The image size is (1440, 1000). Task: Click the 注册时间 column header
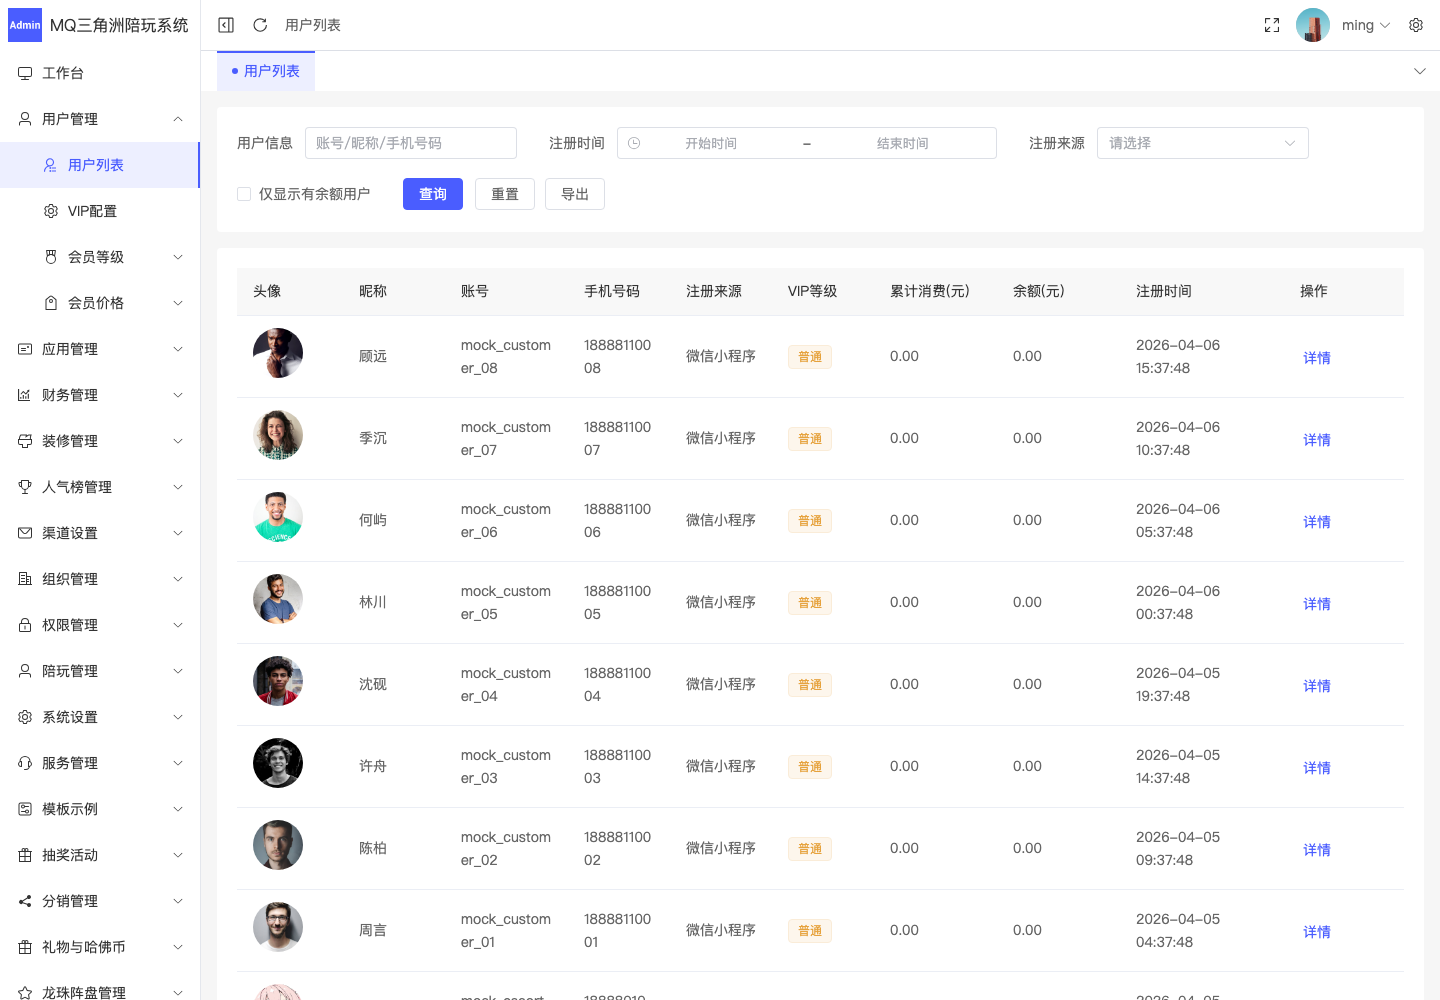tap(1164, 291)
